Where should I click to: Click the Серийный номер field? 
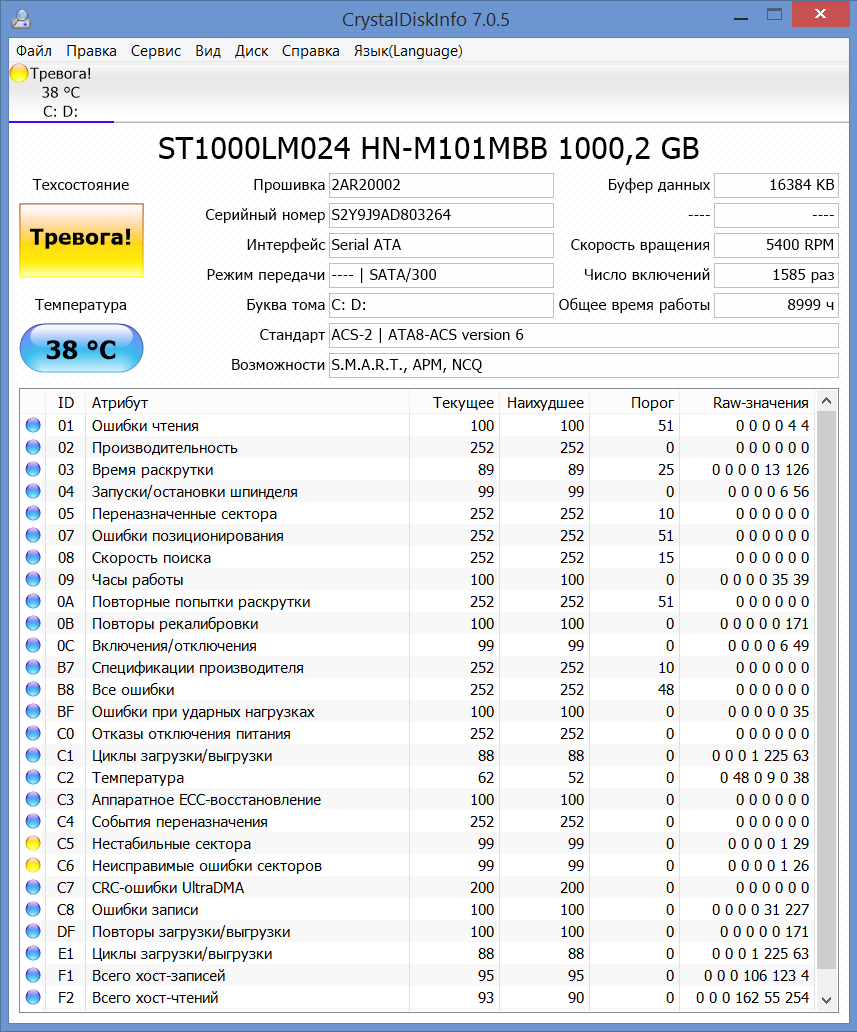coord(441,215)
